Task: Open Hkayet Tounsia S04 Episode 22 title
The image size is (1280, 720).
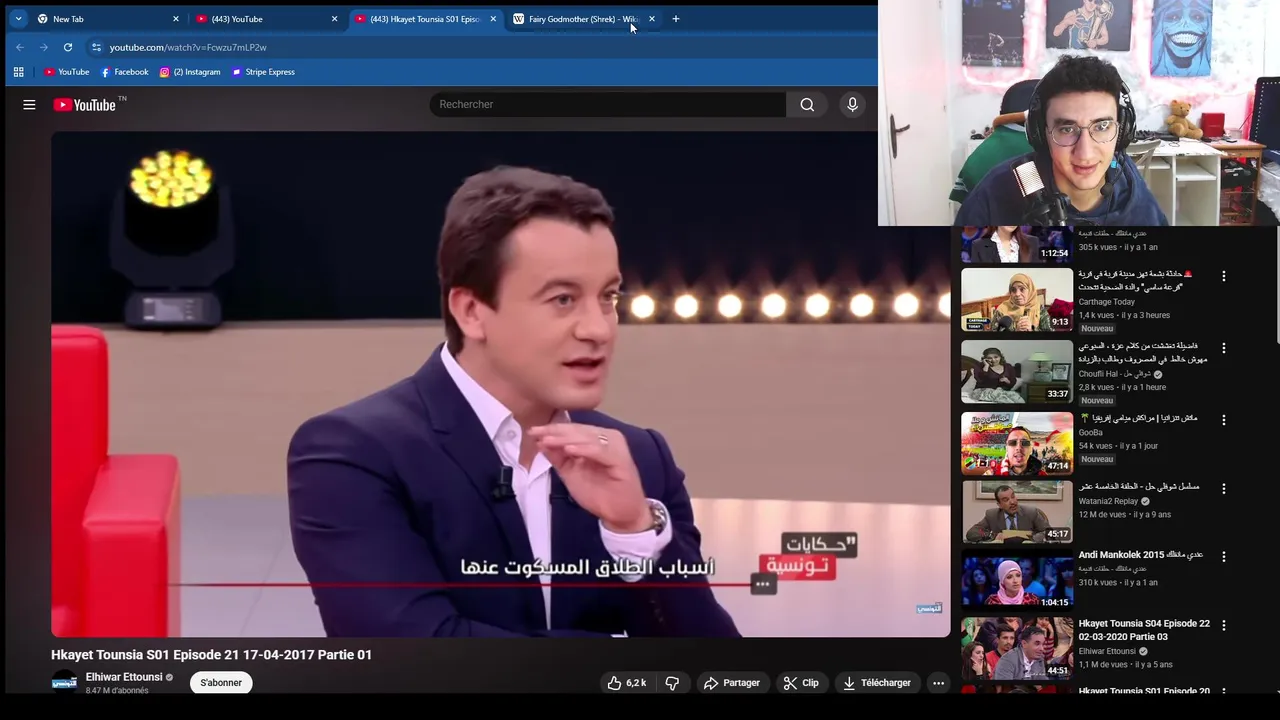Action: tap(1144, 630)
